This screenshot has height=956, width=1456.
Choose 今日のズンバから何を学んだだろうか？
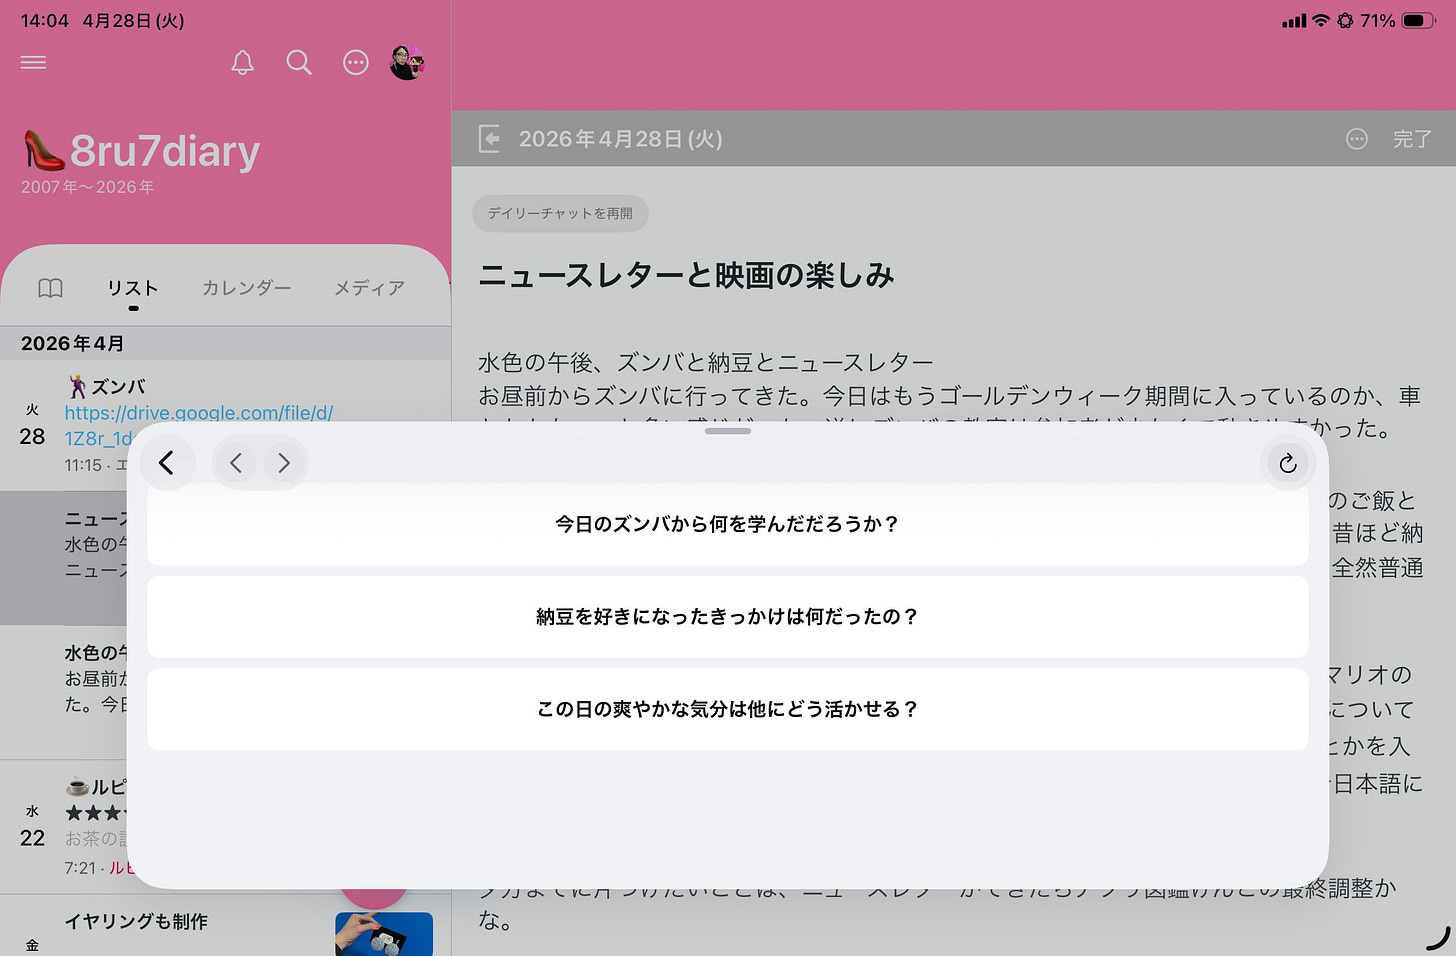pyautogui.click(x=728, y=524)
